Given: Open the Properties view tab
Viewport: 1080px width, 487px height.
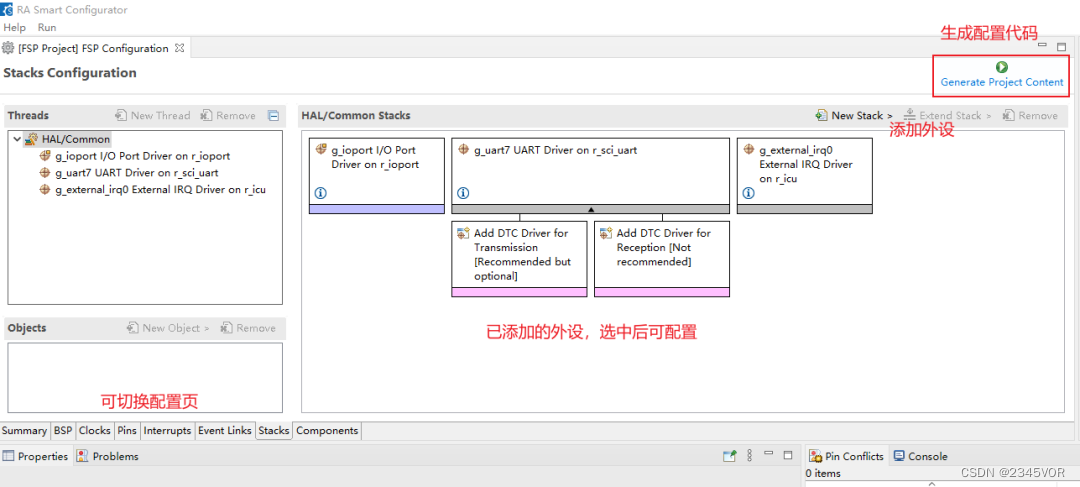Looking at the screenshot, I should (36, 456).
